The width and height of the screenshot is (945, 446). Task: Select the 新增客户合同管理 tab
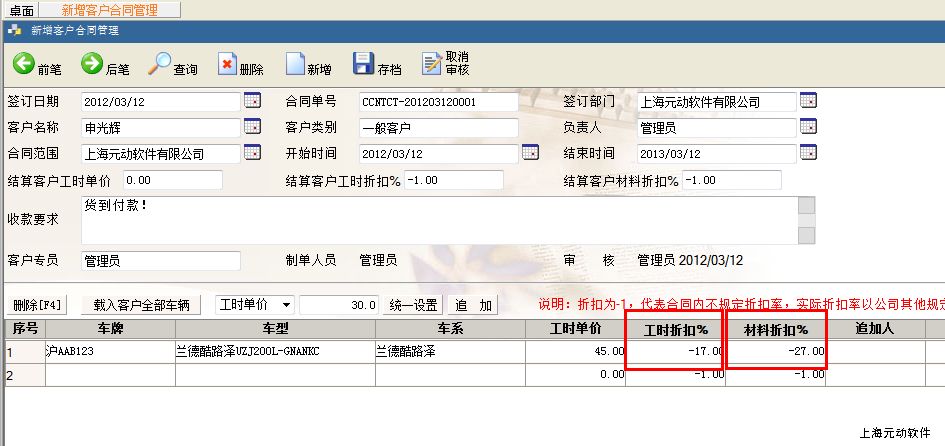114,9
